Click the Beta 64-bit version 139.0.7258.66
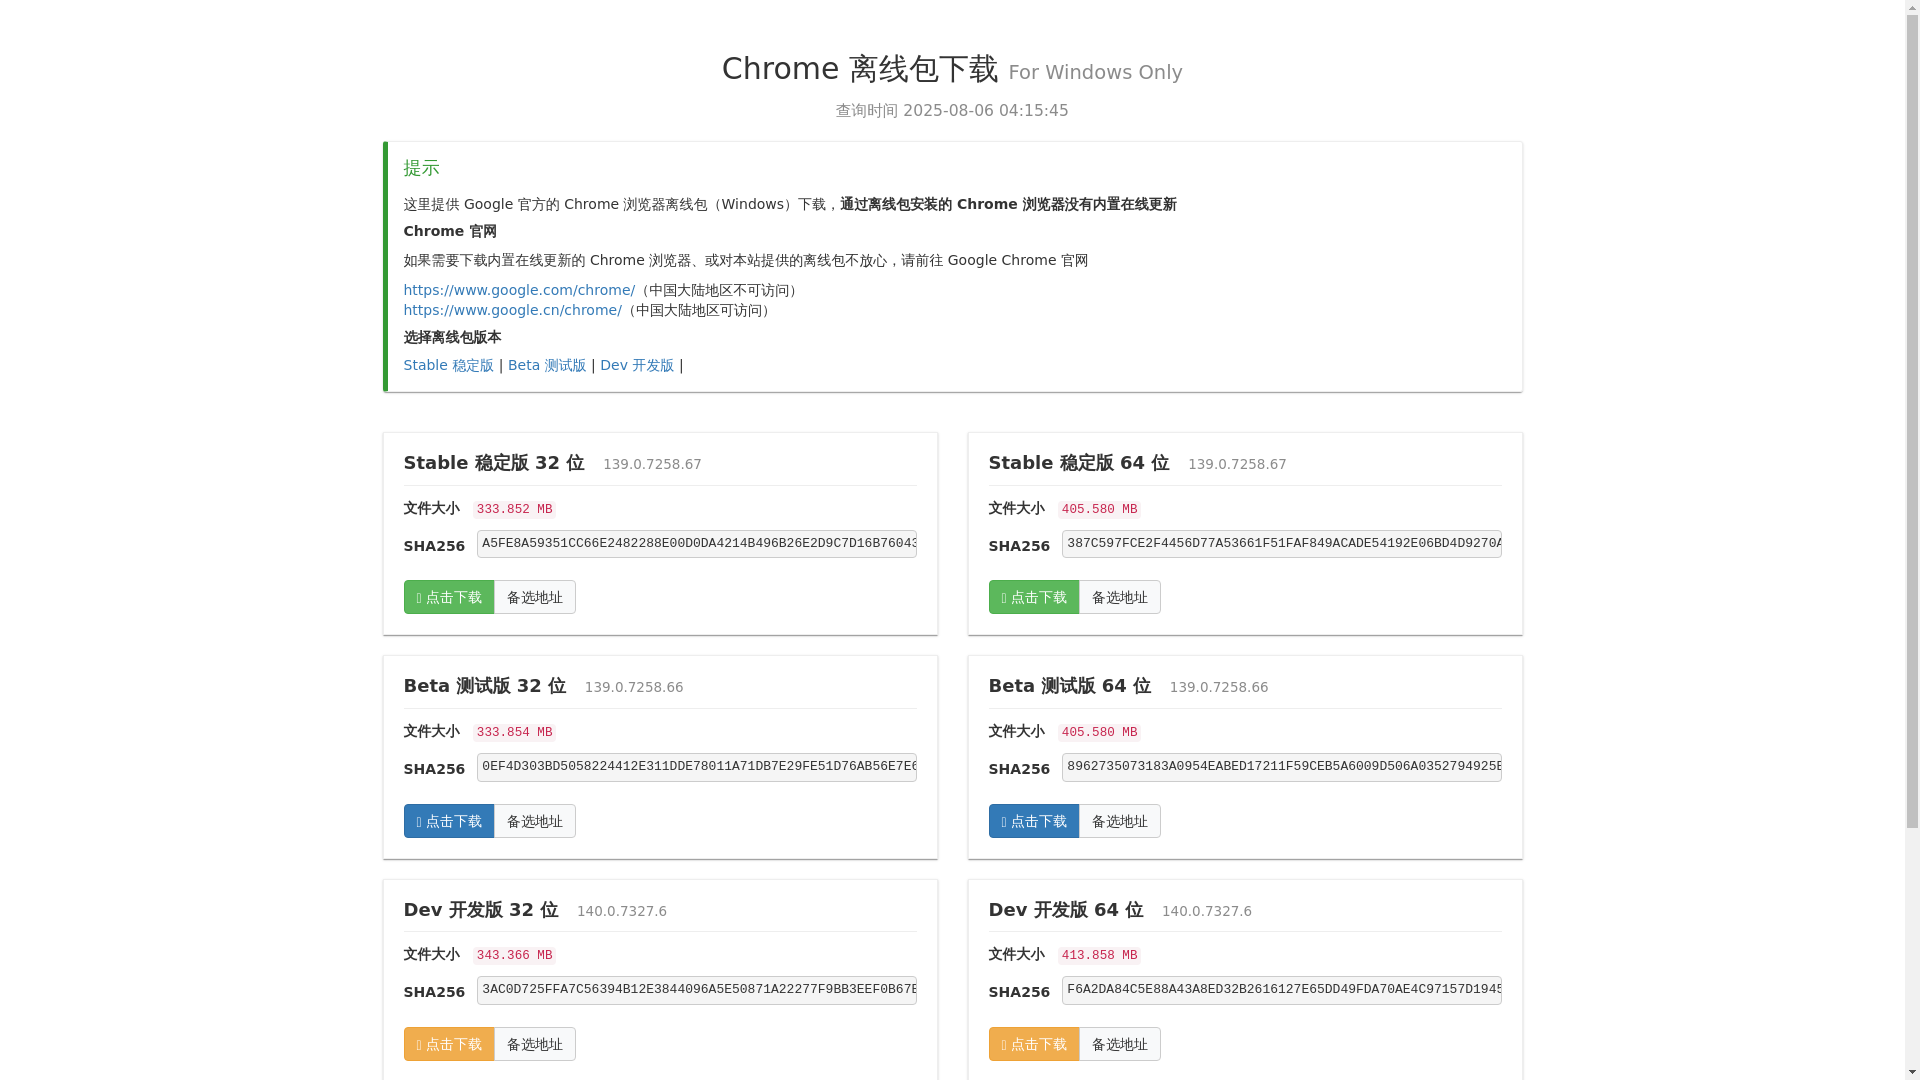1920x1080 pixels. pyautogui.click(x=1219, y=687)
